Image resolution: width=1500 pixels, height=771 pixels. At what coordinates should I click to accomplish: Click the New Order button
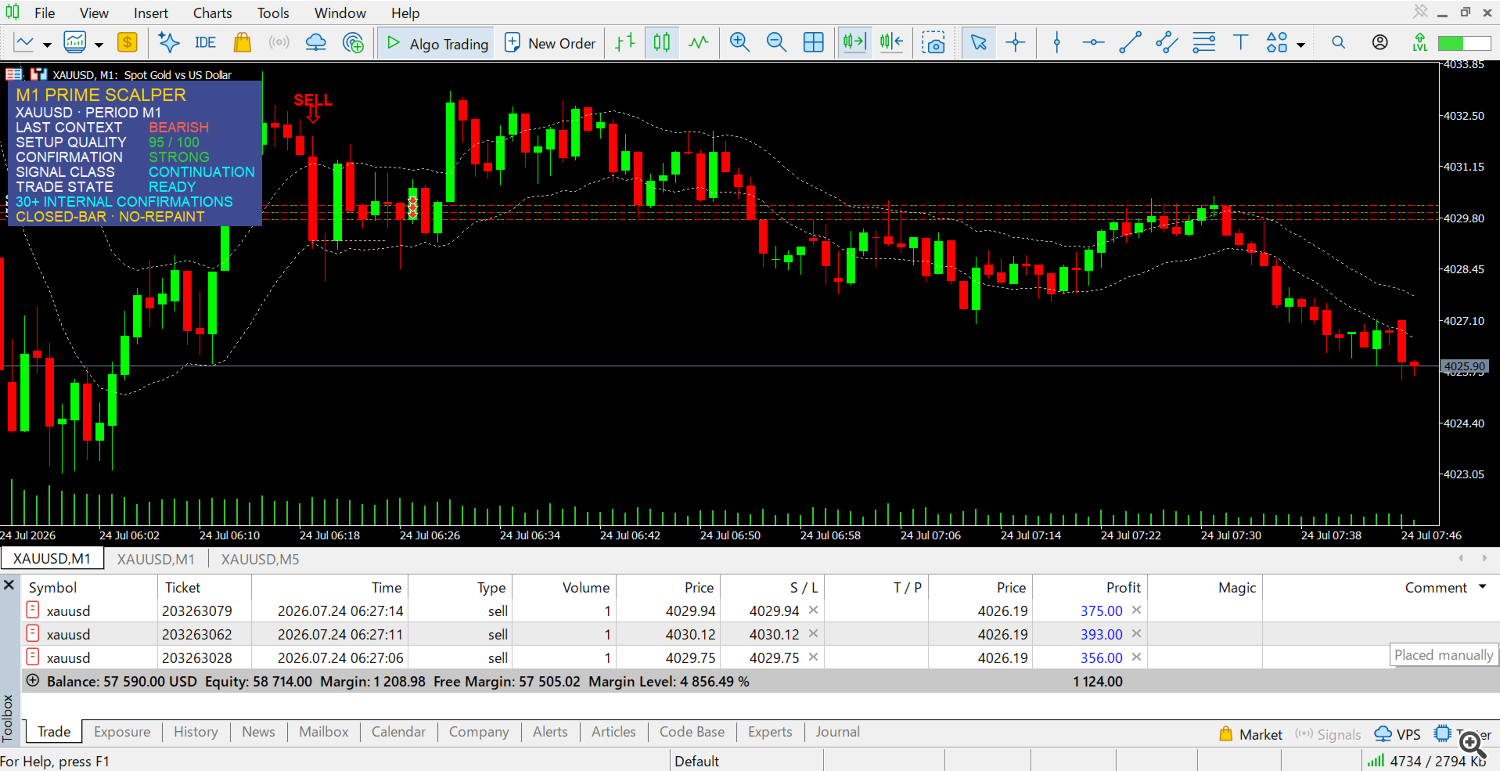pyautogui.click(x=550, y=43)
